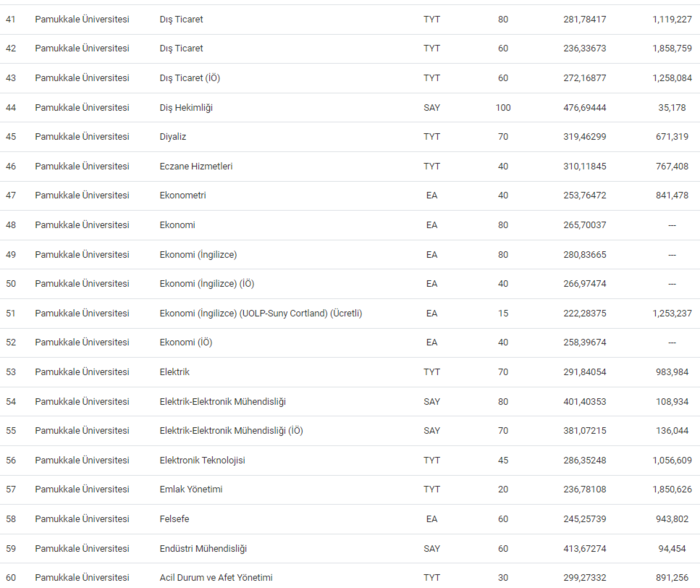Screen dimensions: 700x588
Task: Select the Eczane Hizmetleri program
Action: click(196, 166)
